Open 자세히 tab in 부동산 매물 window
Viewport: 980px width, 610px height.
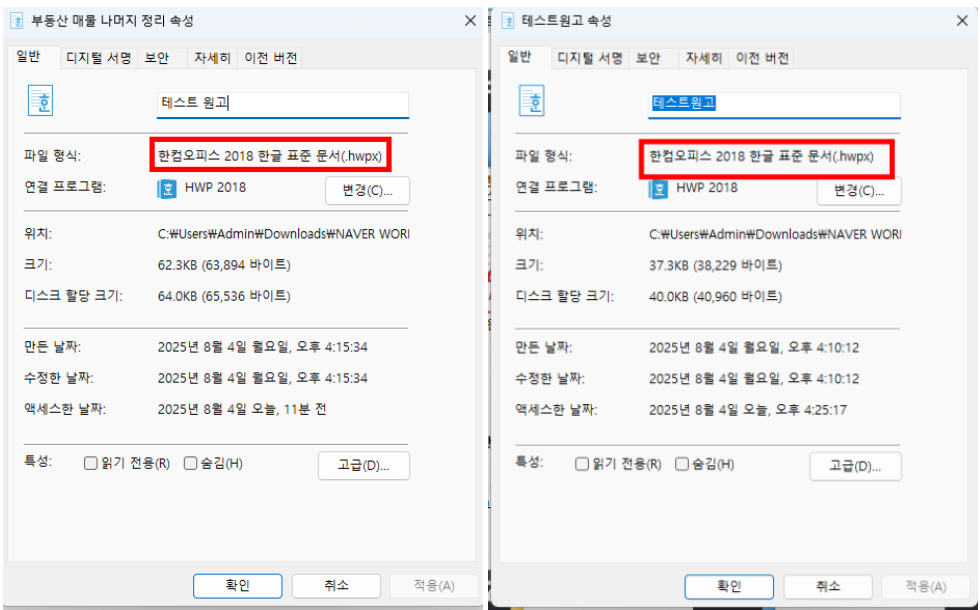point(212,58)
